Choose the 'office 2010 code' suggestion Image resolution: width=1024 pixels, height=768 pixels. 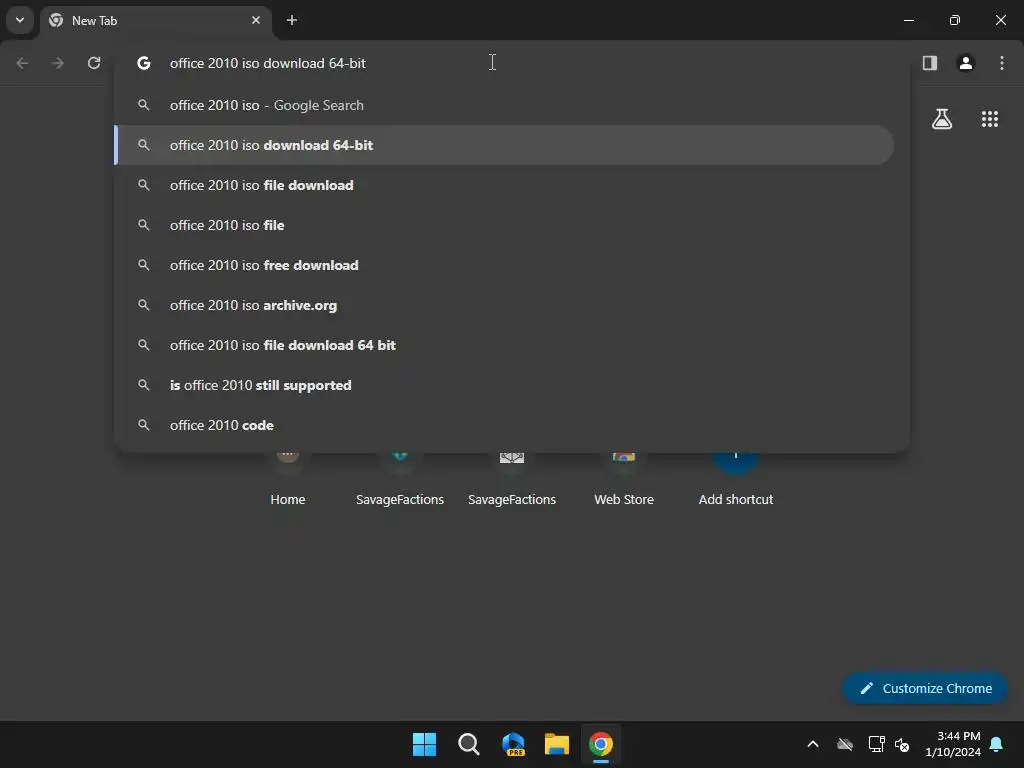point(504,425)
